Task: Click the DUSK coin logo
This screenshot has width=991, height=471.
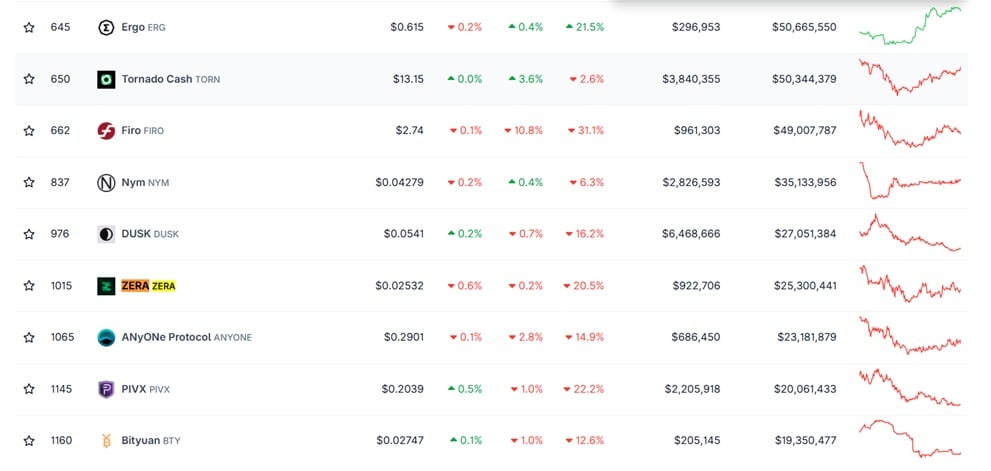Action: pos(106,234)
